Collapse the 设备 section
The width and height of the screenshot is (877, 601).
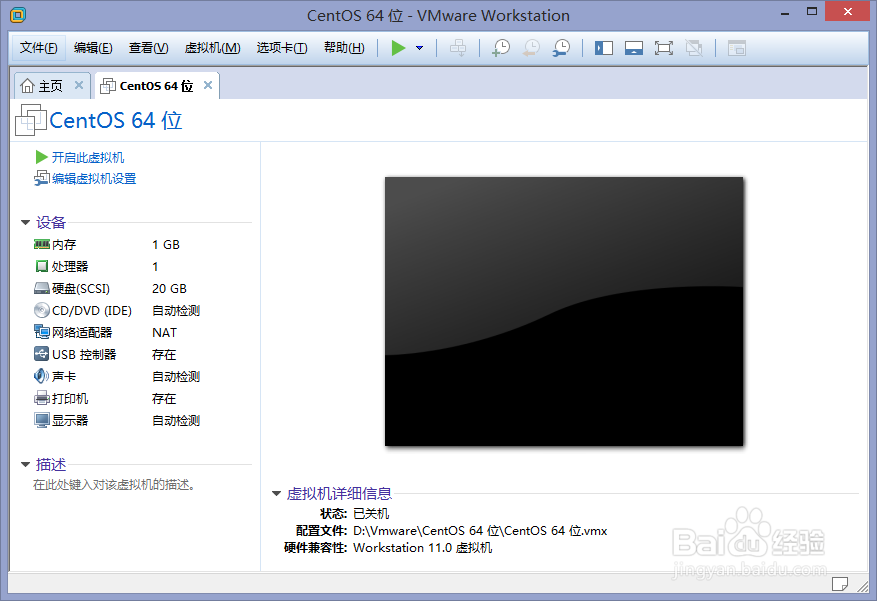click(25, 223)
